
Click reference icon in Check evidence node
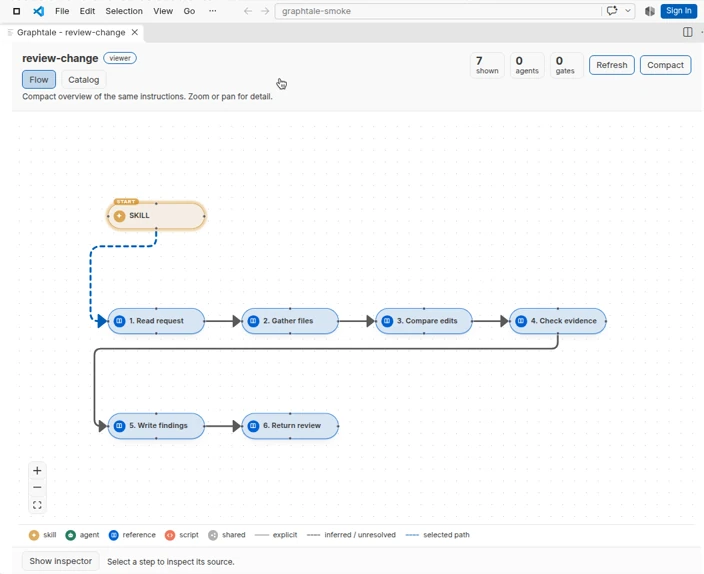(521, 321)
